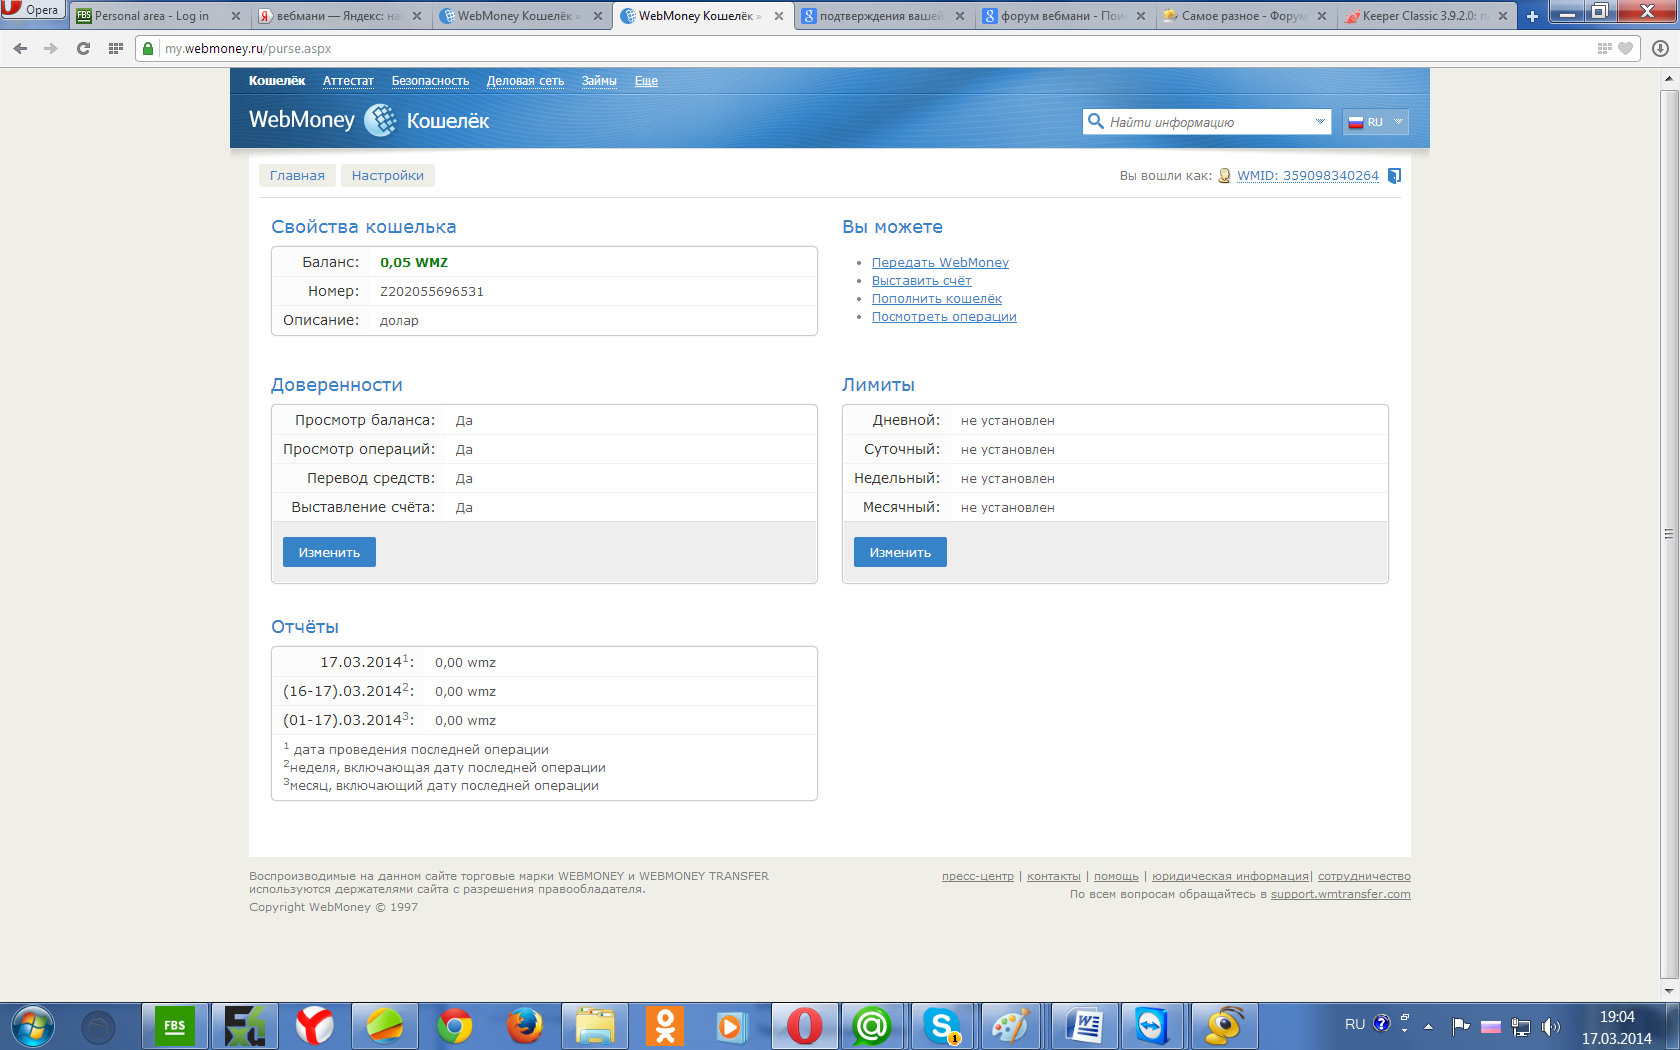The height and width of the screenshot is (1050, 1680).
Task: Open Paint in taskbar
Action: coord(1010,1026)
